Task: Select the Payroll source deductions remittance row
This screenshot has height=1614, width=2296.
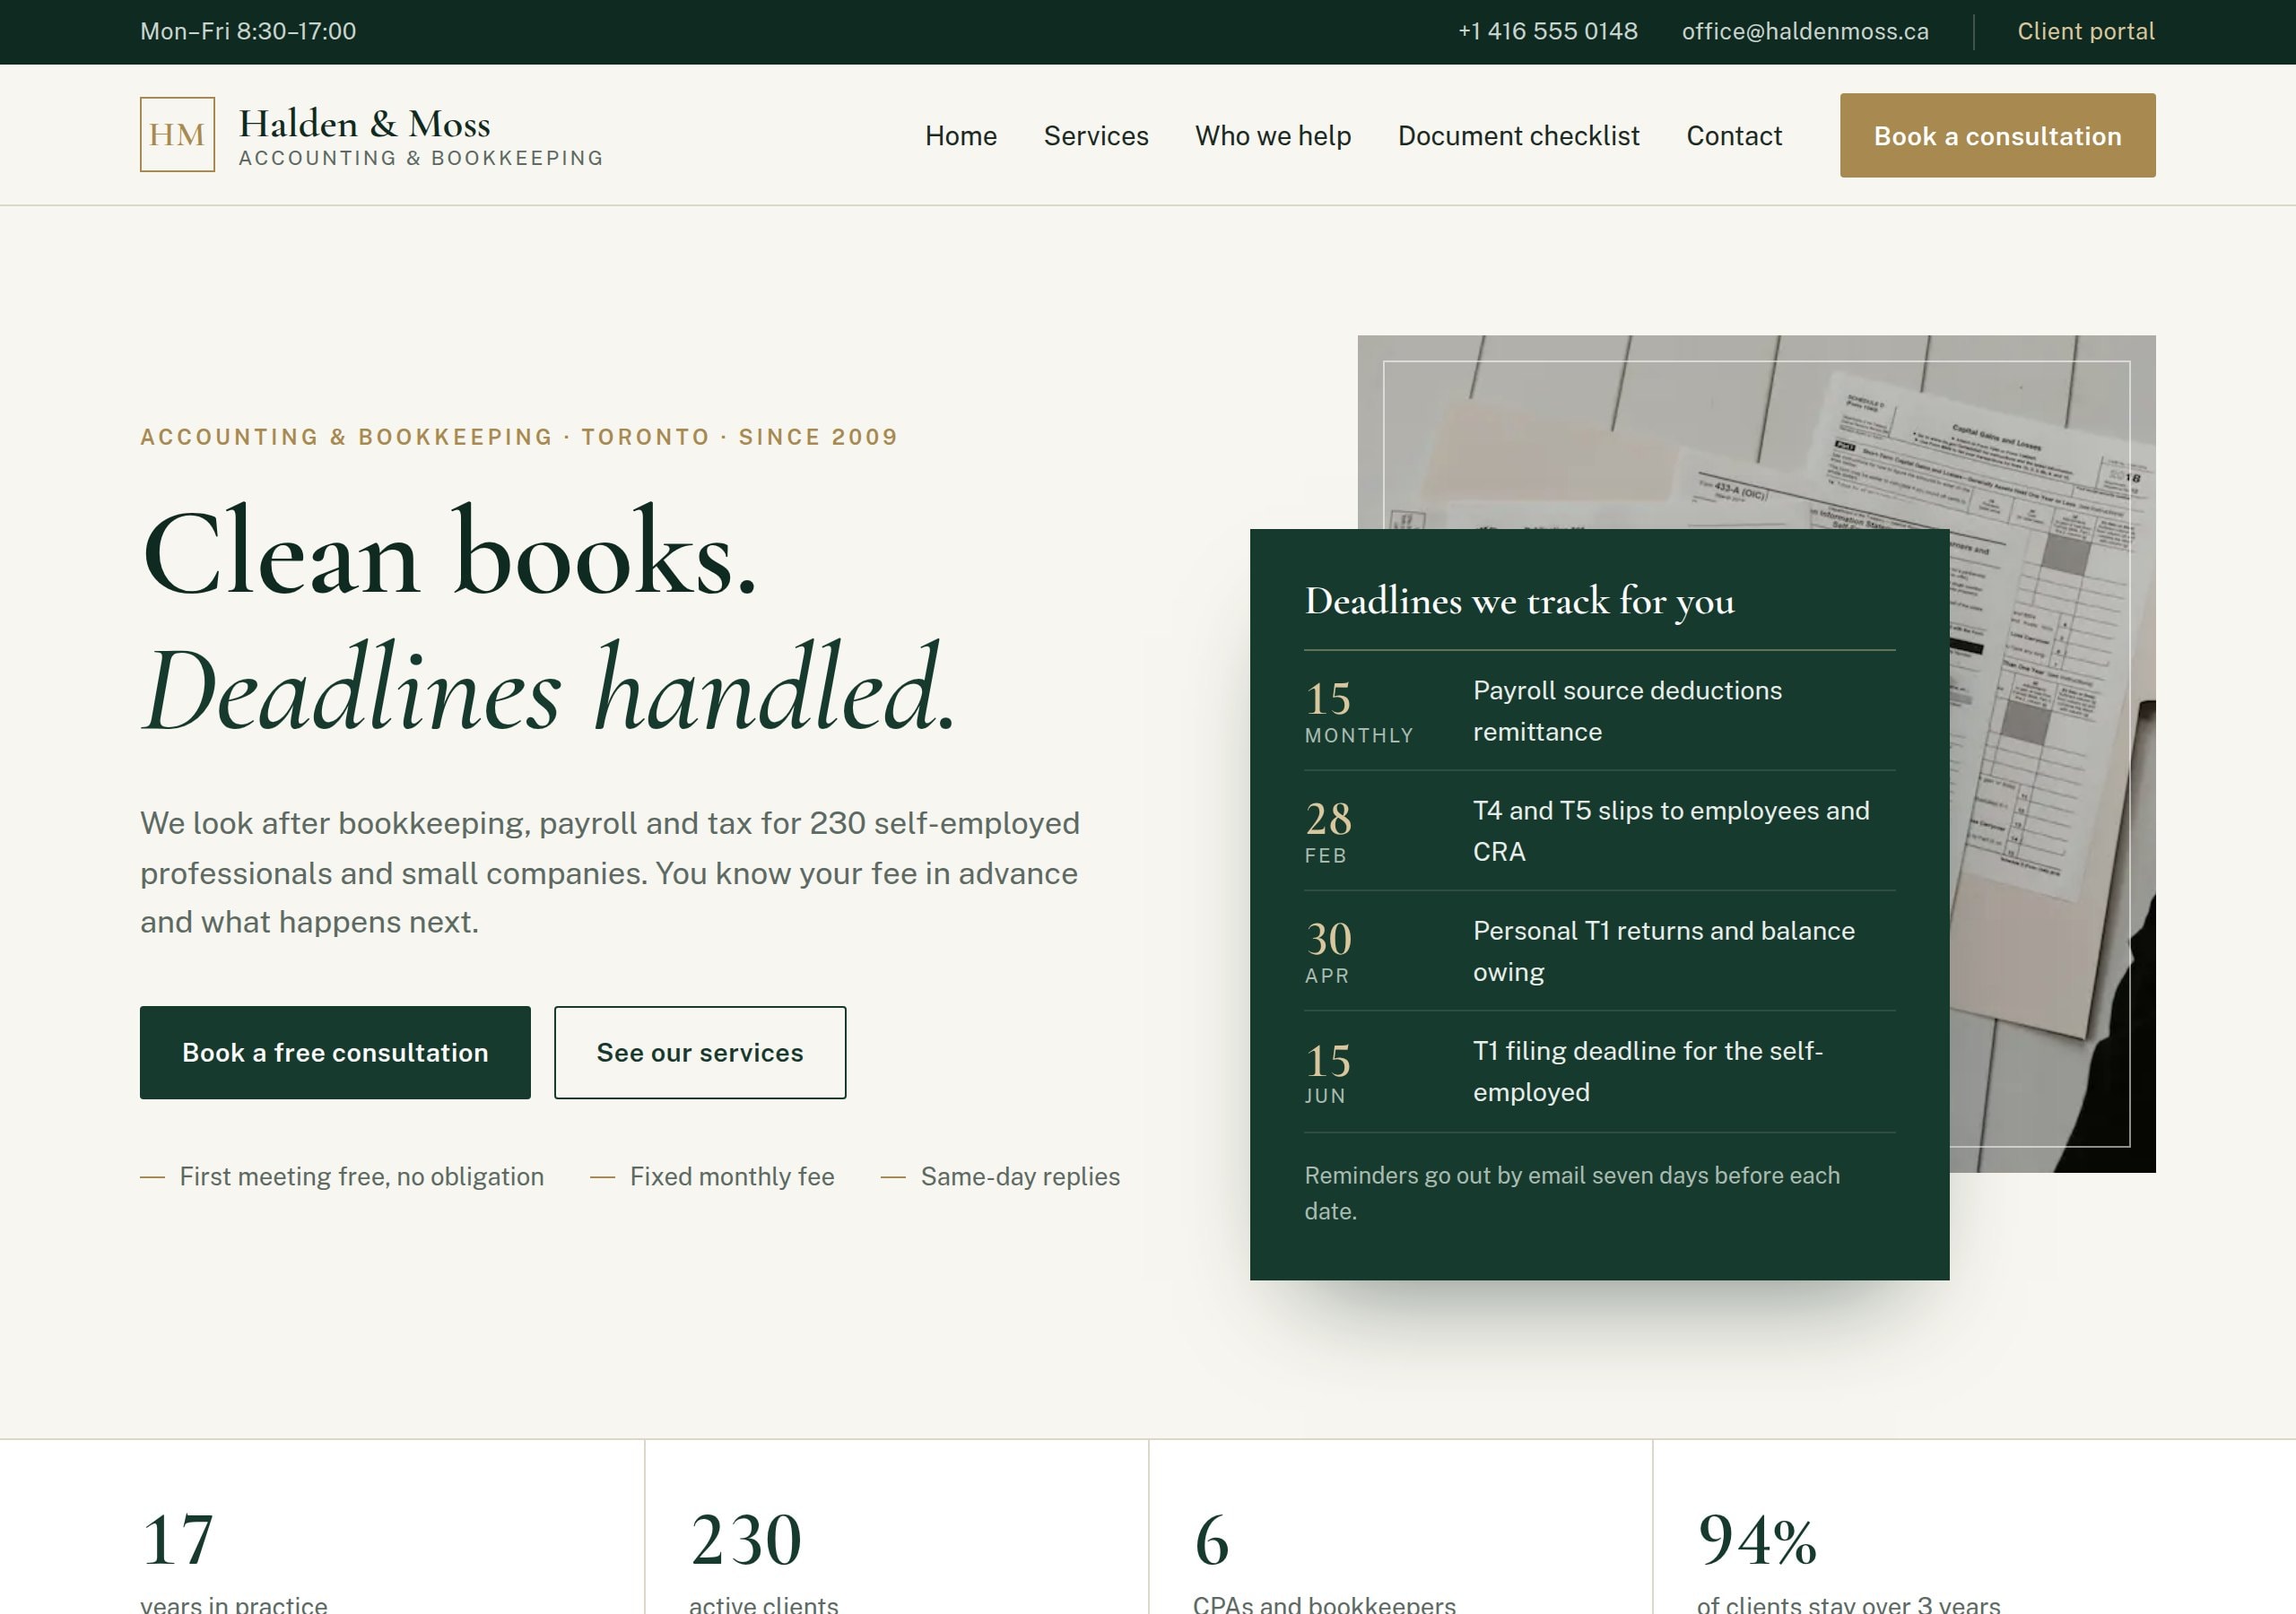Action: pyautogui.click(x=1600, y=711)
